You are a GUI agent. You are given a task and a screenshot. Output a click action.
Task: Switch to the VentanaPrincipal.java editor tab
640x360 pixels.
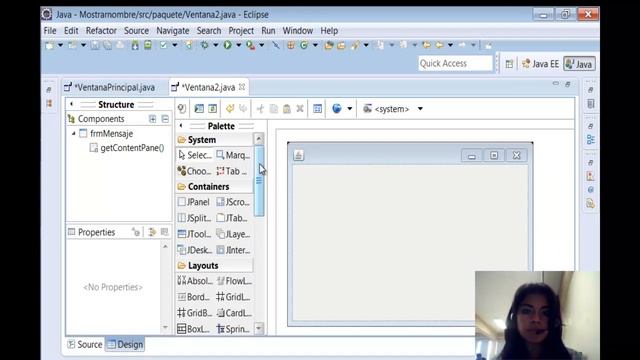click(110, 87)
